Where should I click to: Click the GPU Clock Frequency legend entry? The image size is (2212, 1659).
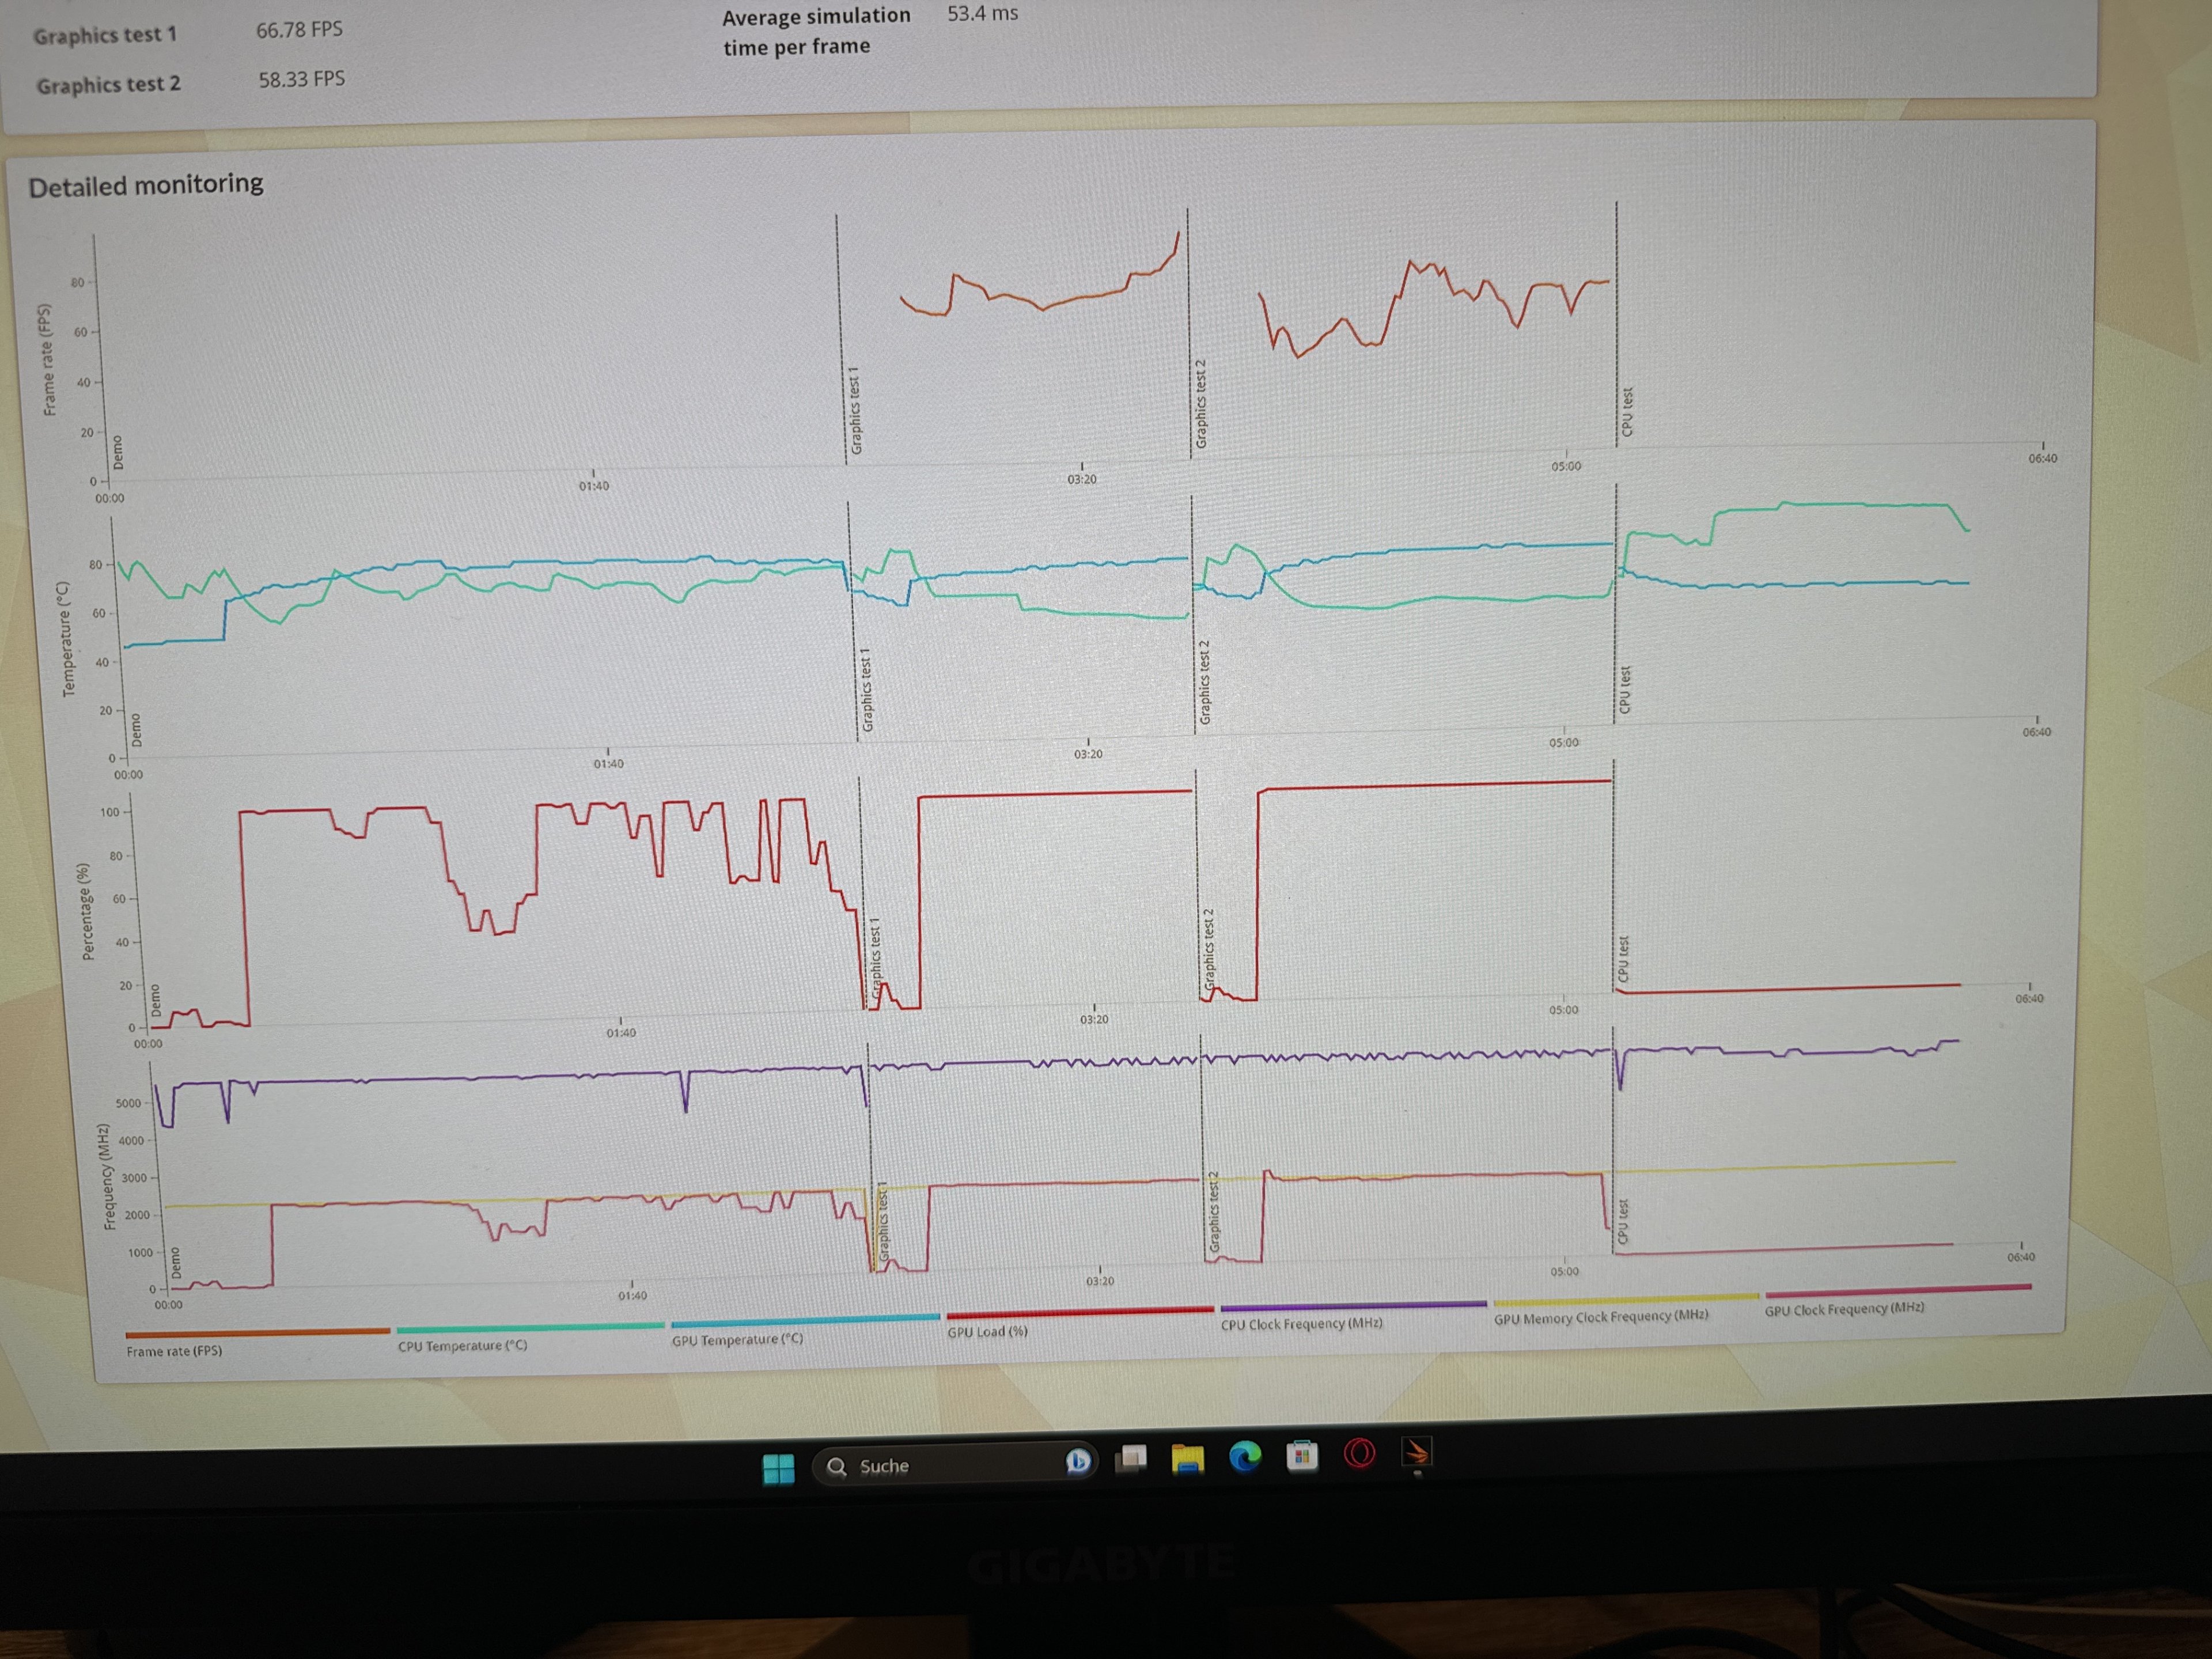pos(1843,1309)
